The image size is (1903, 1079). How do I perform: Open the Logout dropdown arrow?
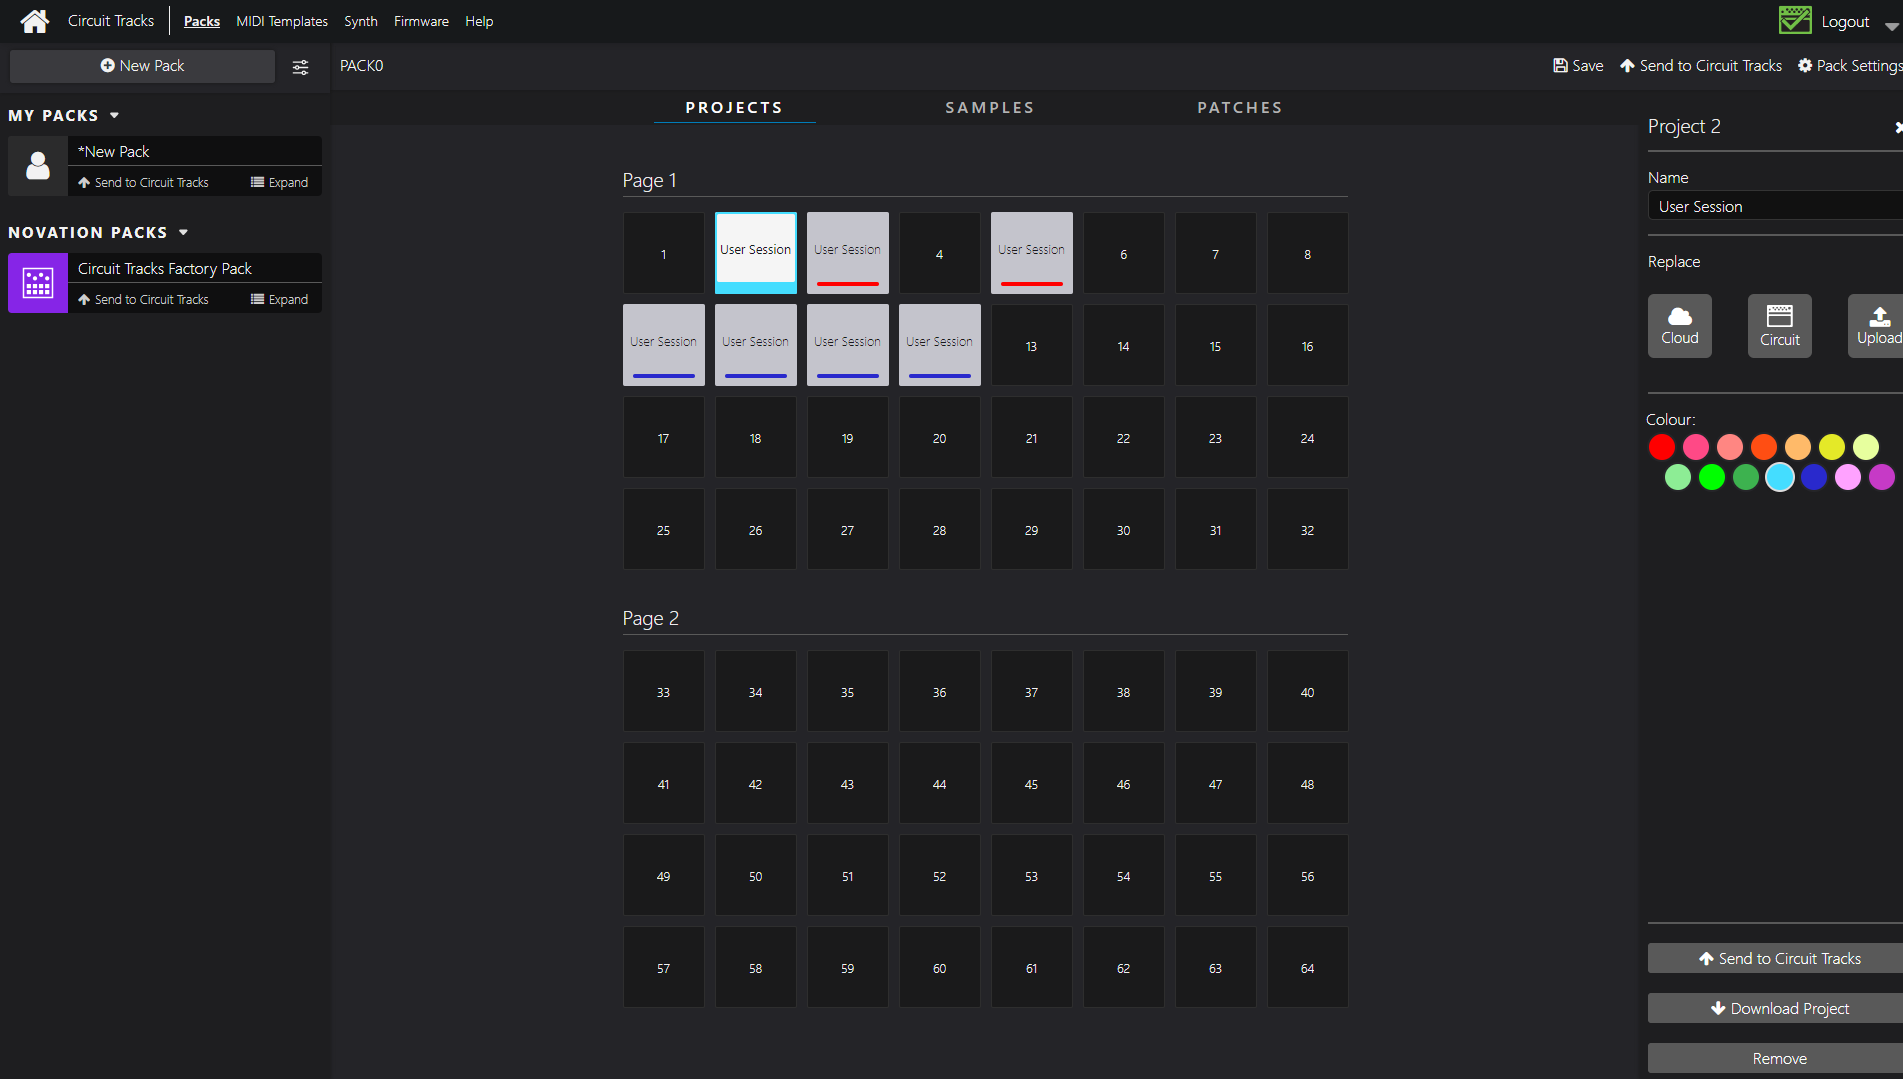pos(1891,25)
